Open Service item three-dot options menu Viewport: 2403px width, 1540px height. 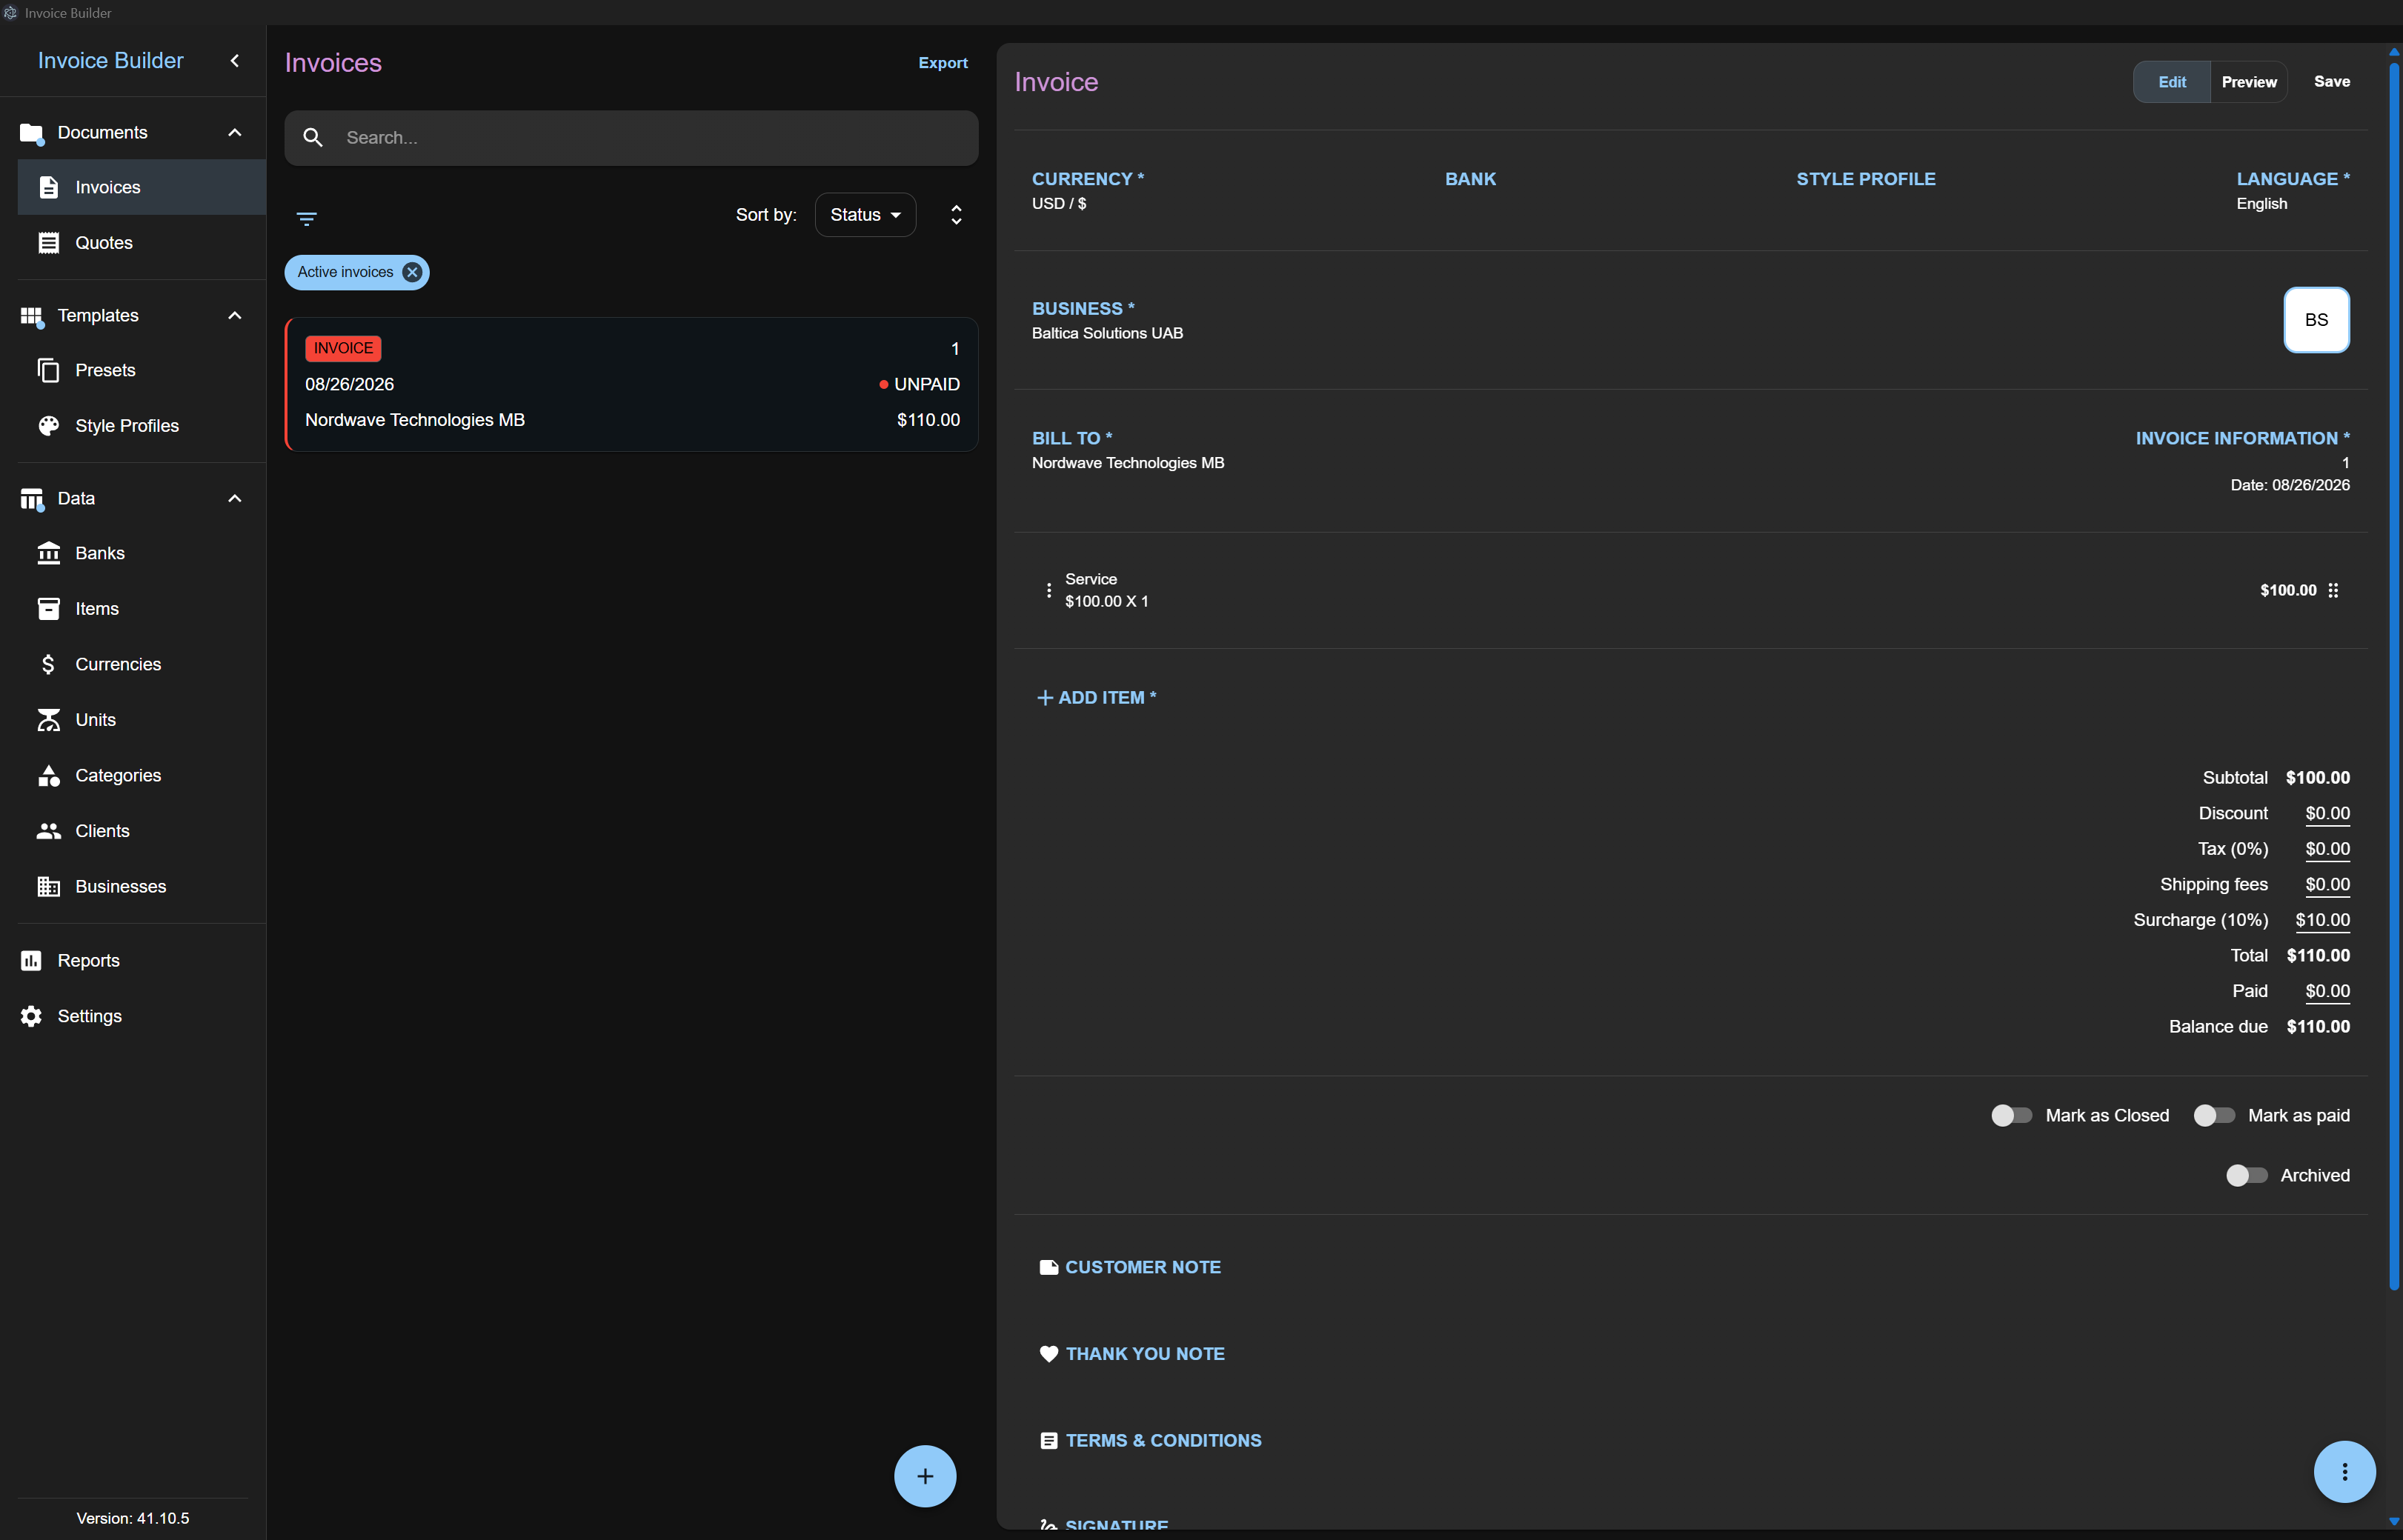click(x=1048, y=590)
